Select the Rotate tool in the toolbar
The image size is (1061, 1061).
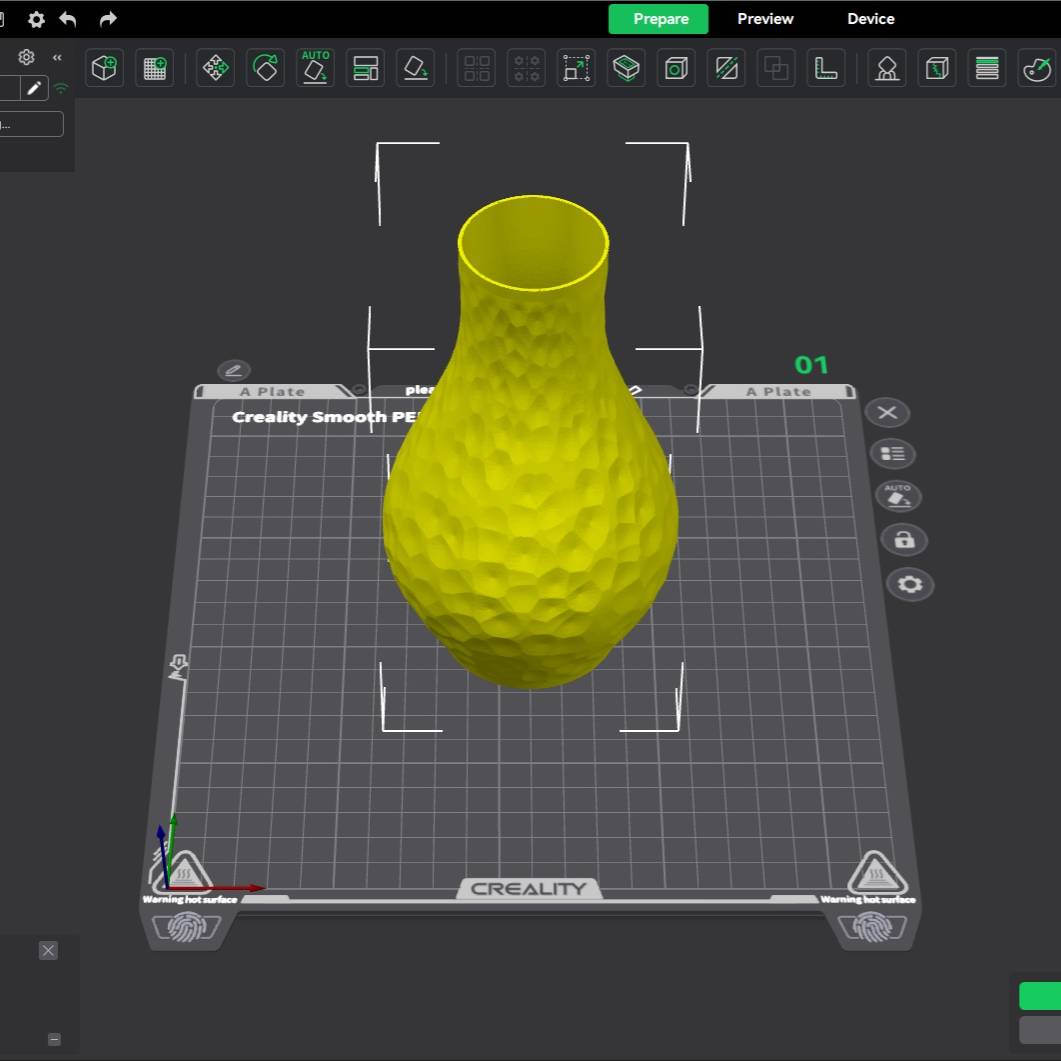(x=265, y=68)
